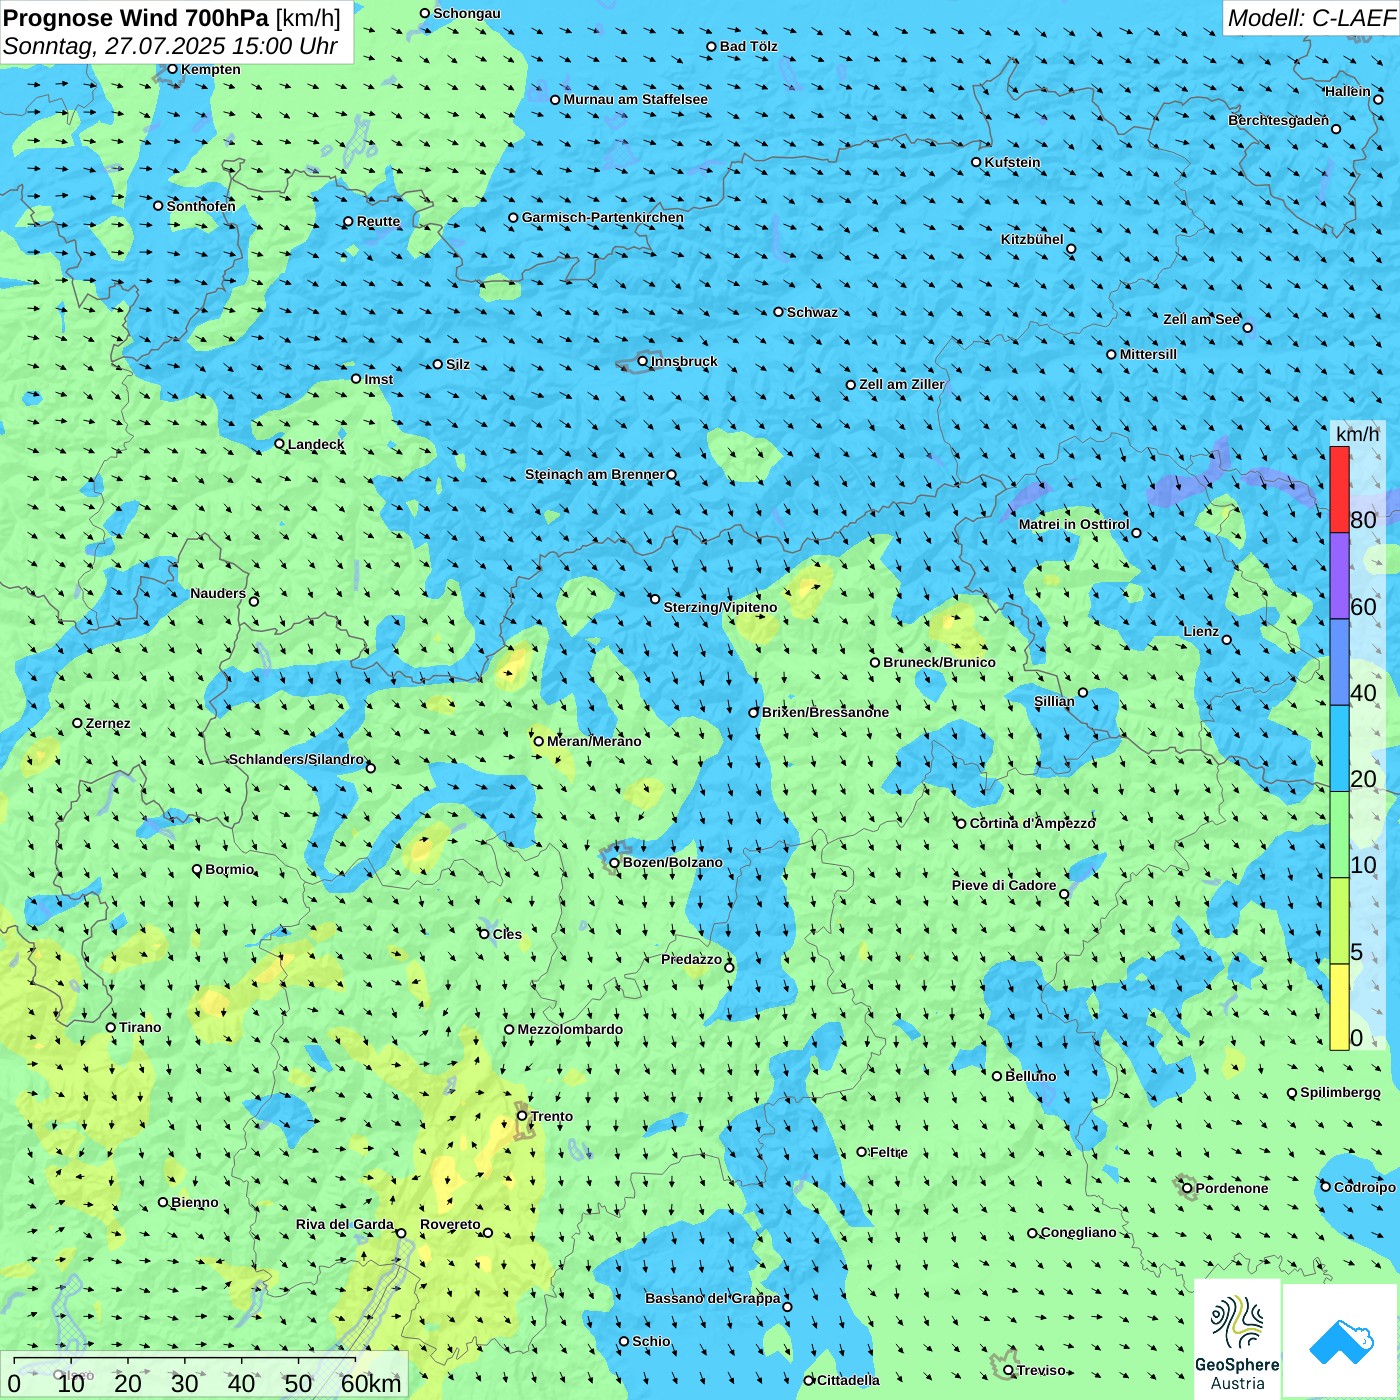Select the lime 5-10 km/h legend color

coord(1339,921)
